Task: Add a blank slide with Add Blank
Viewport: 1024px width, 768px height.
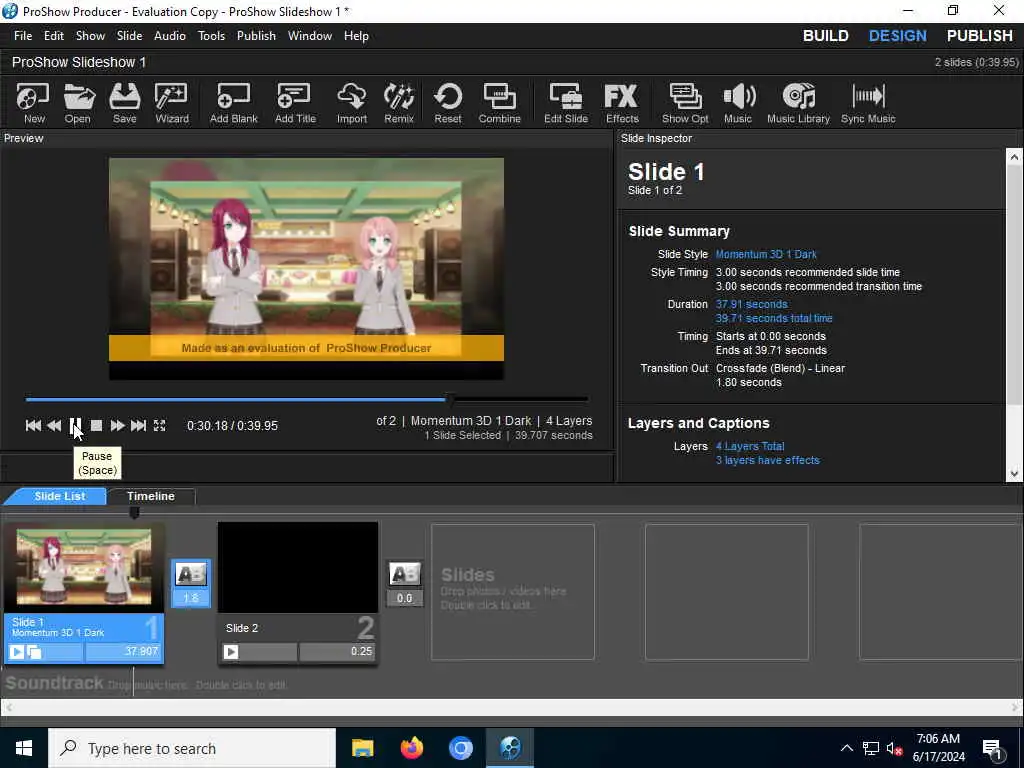Action: click(233, 103)
